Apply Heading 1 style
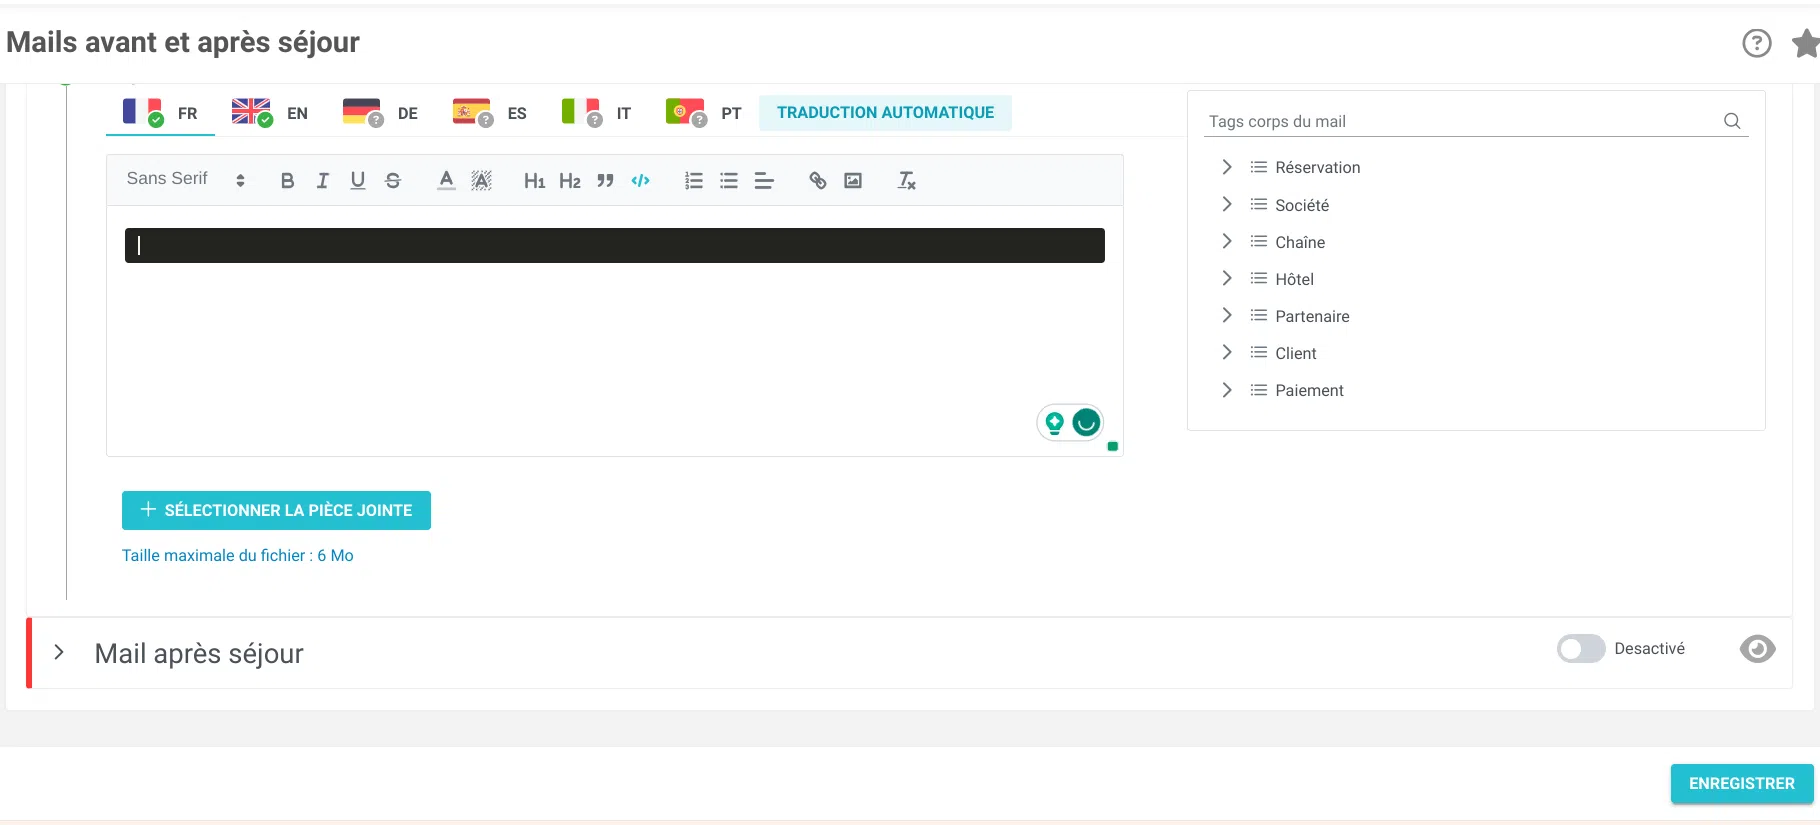1820x825 pixels. (x=534, y=181)
